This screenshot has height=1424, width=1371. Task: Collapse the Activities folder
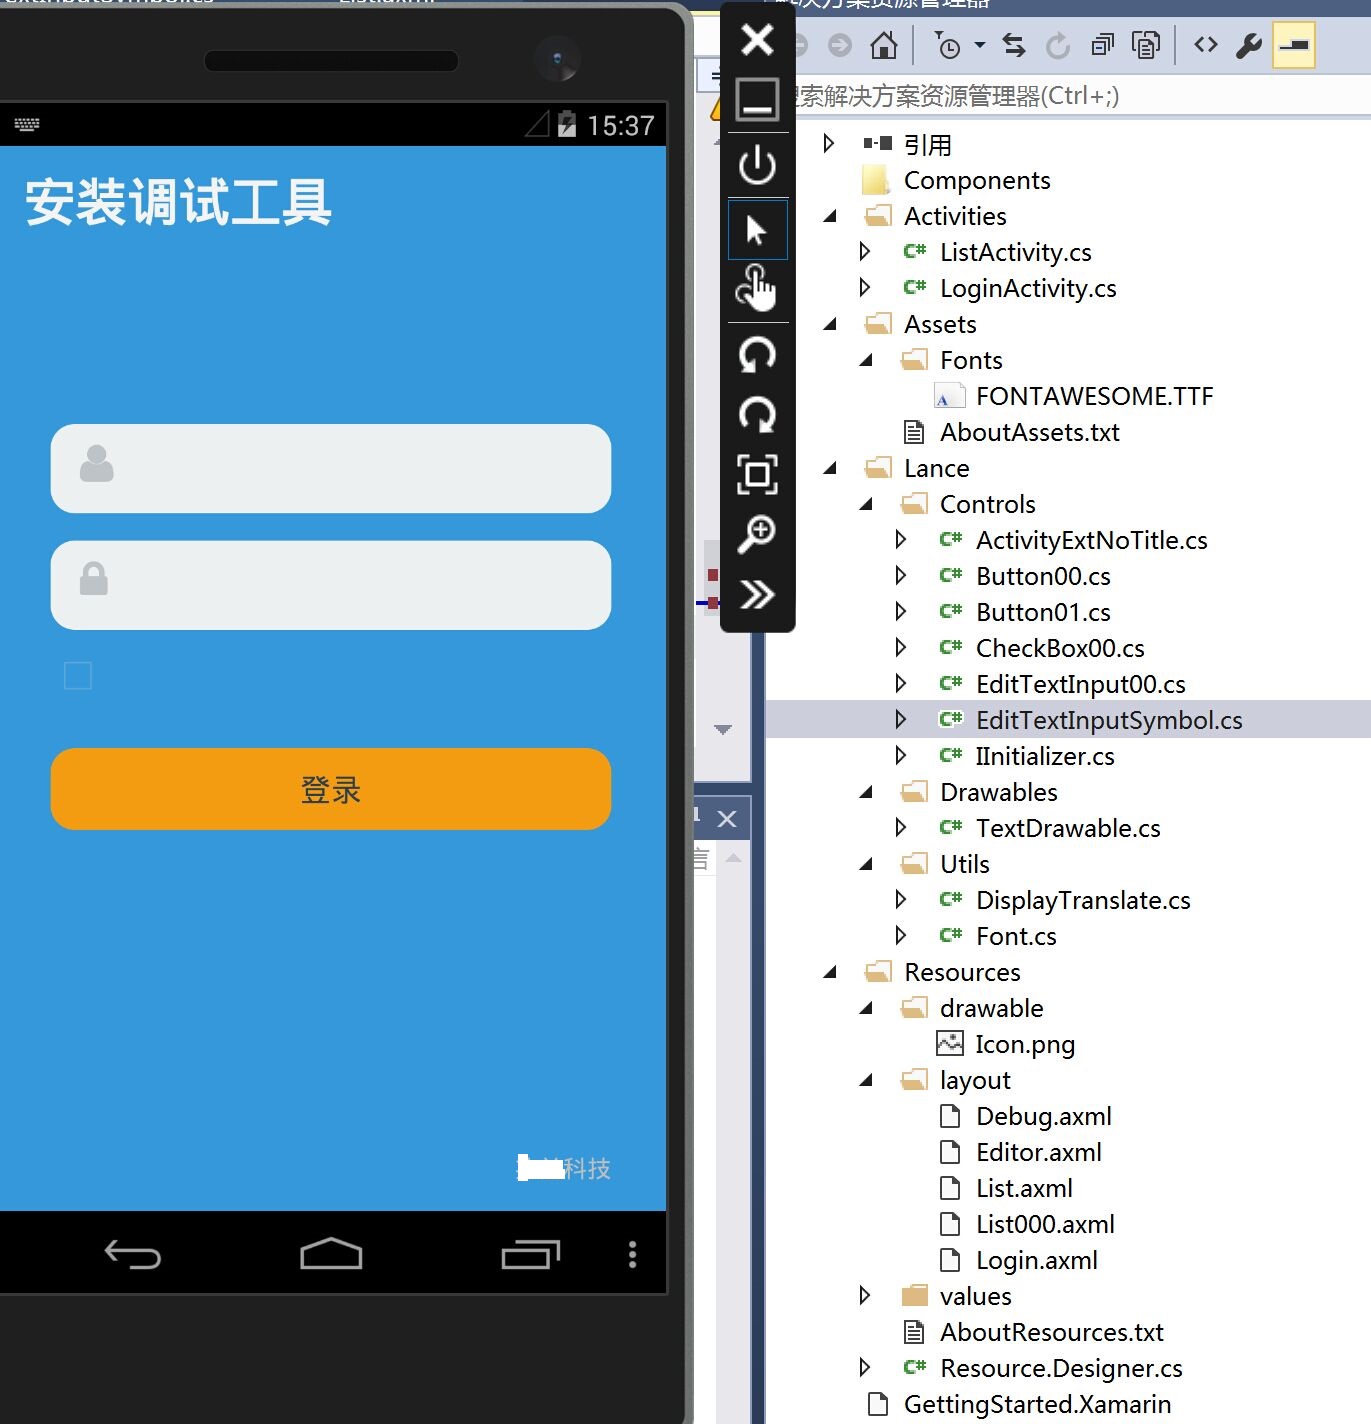(830, 216)
